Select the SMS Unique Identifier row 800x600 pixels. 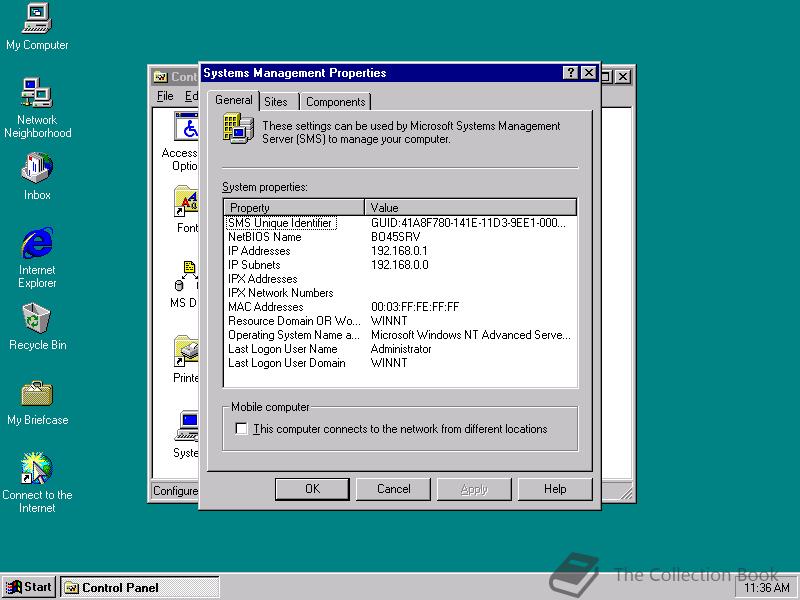click(x=401, y=223)
